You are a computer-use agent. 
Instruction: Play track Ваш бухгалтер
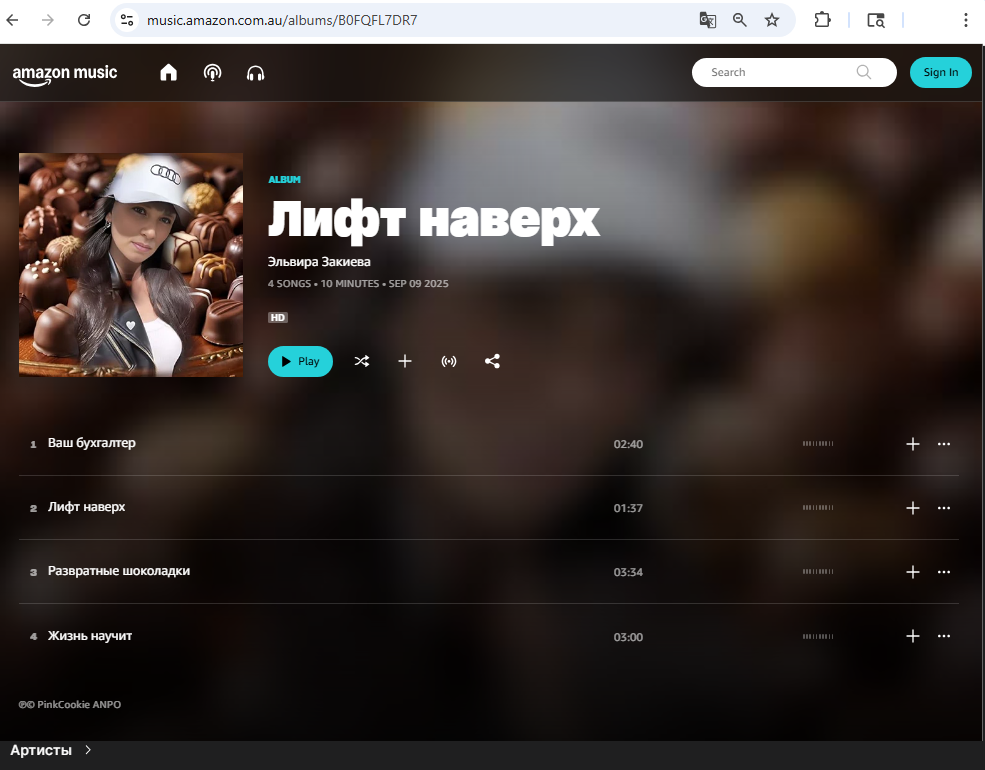coord(92,443)
